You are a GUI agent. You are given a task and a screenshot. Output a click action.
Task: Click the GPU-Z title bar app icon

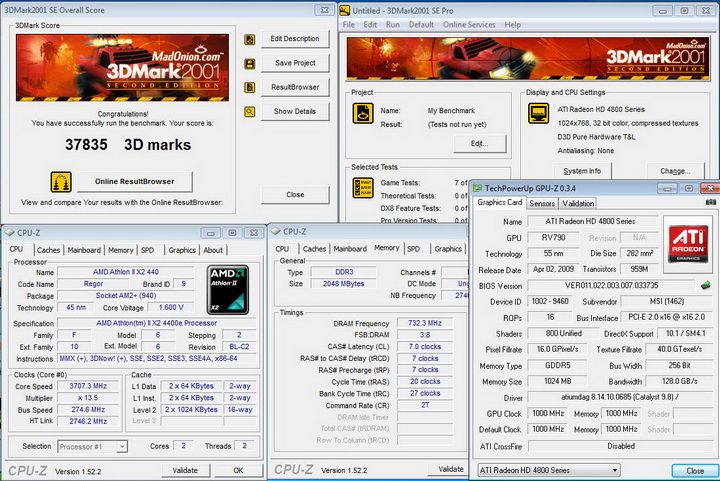pyautogui.click(x=478, y=188)
